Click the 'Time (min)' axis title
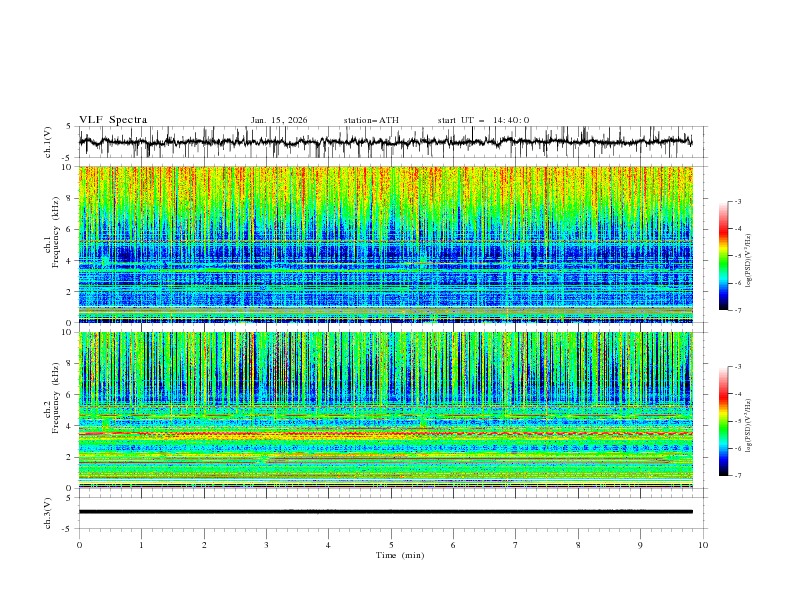The width and height of the screenshot is (792, 612). pos(400,555)
